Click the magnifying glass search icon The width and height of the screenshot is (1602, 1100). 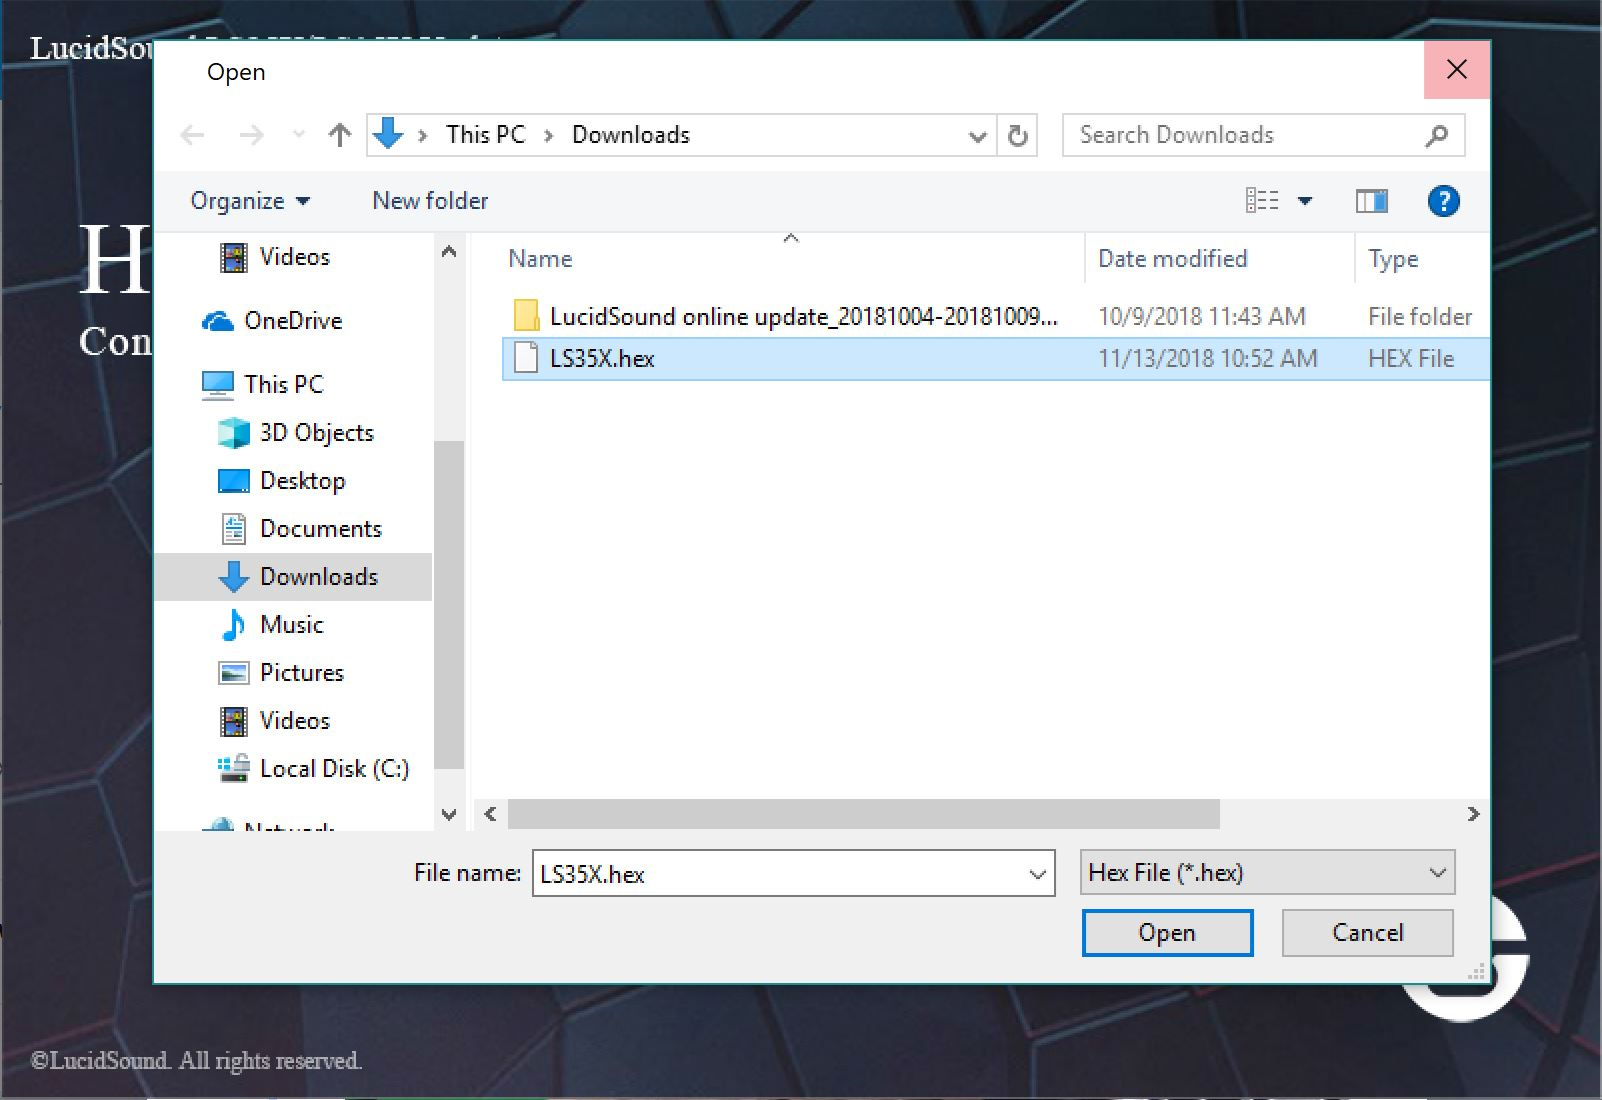(1436, 135)
